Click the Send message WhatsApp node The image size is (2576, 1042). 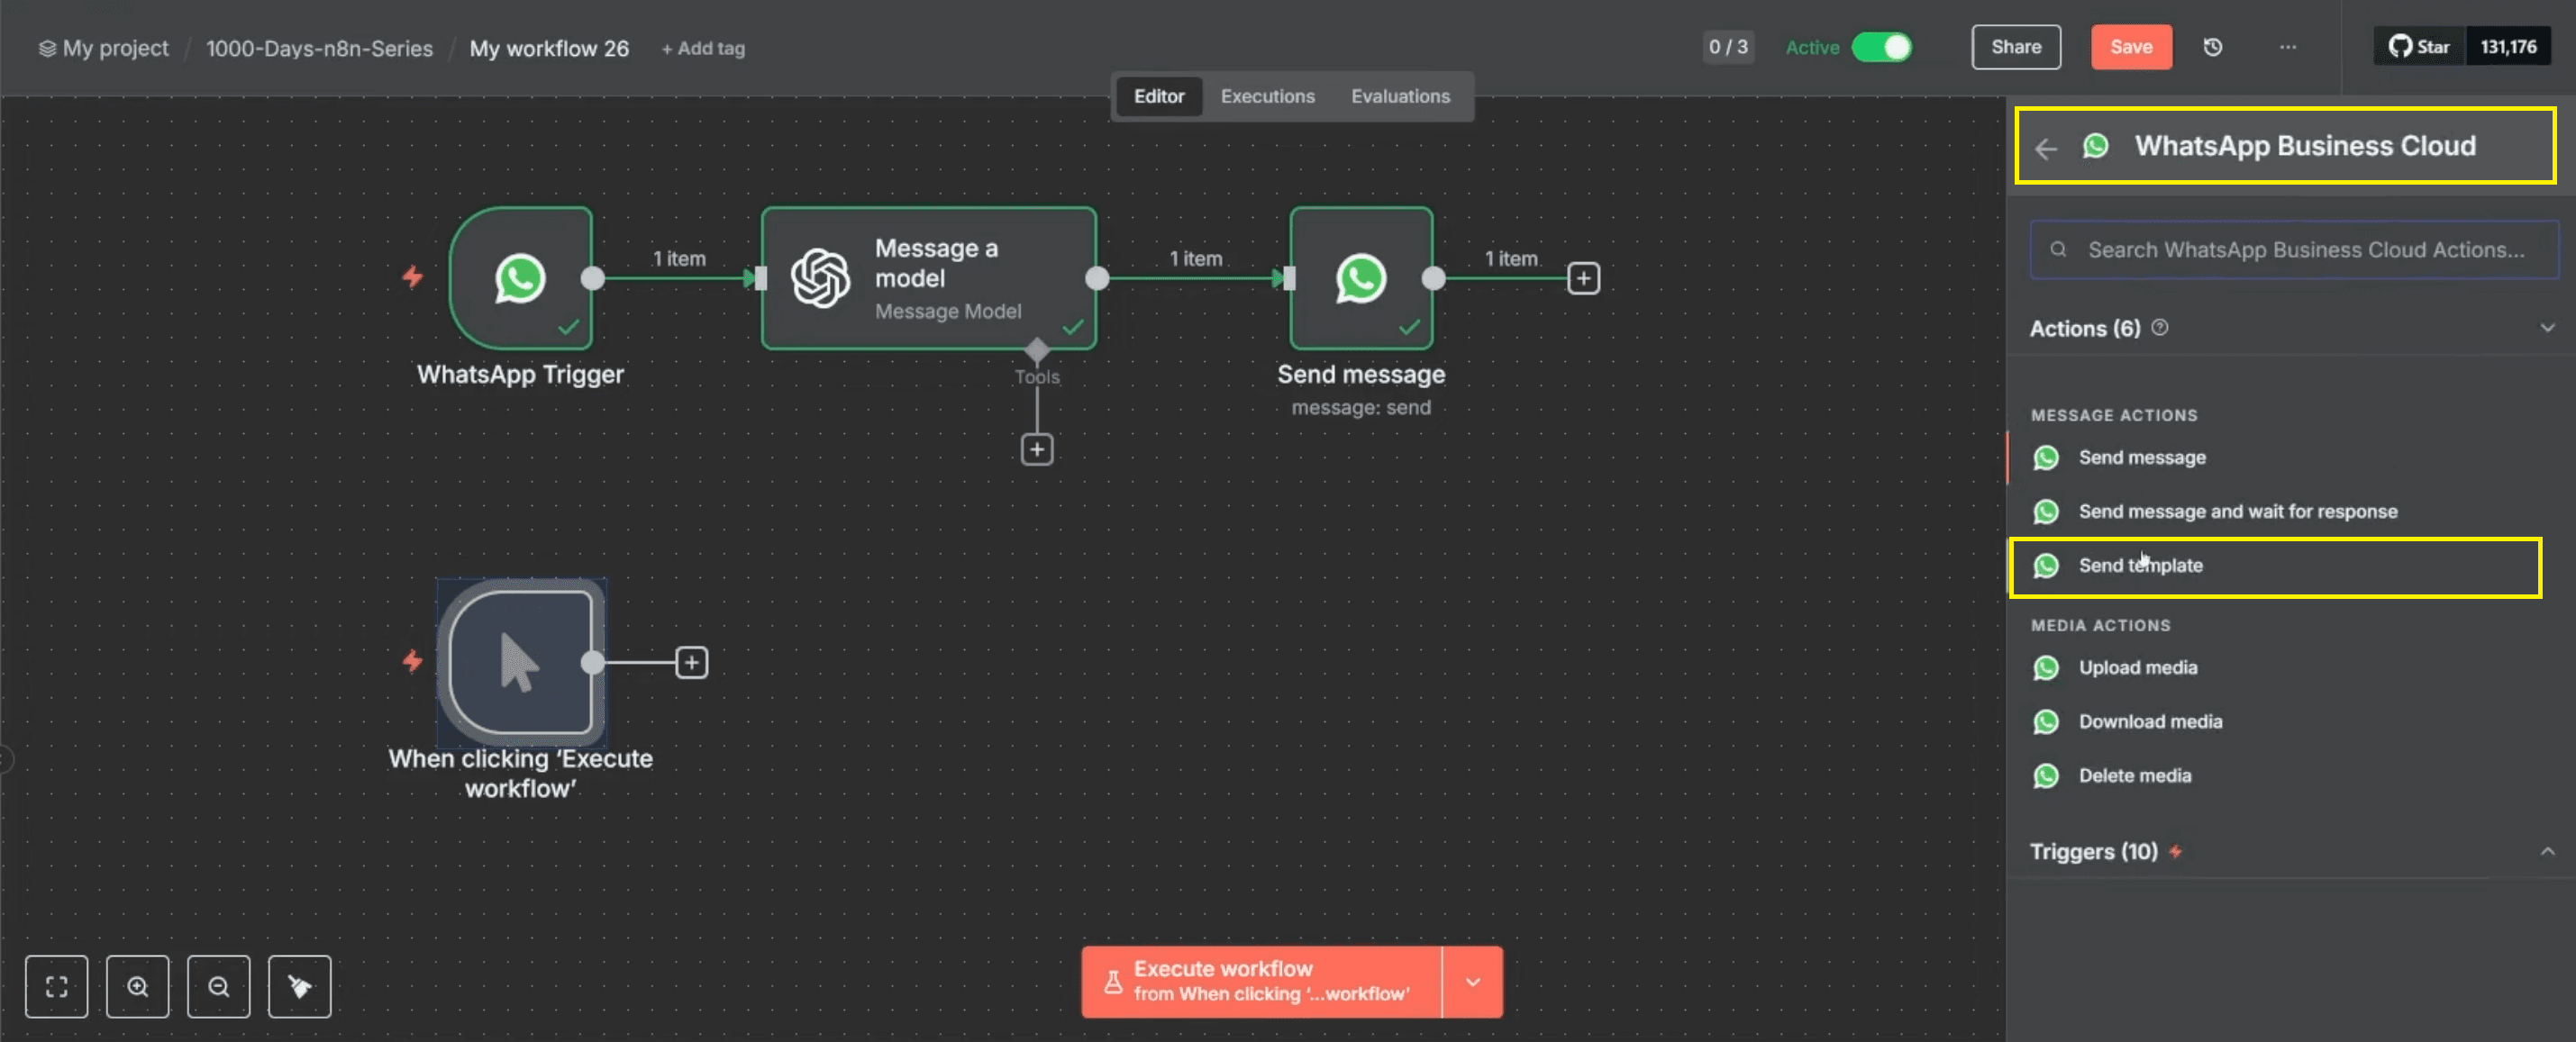[1360, 278]
